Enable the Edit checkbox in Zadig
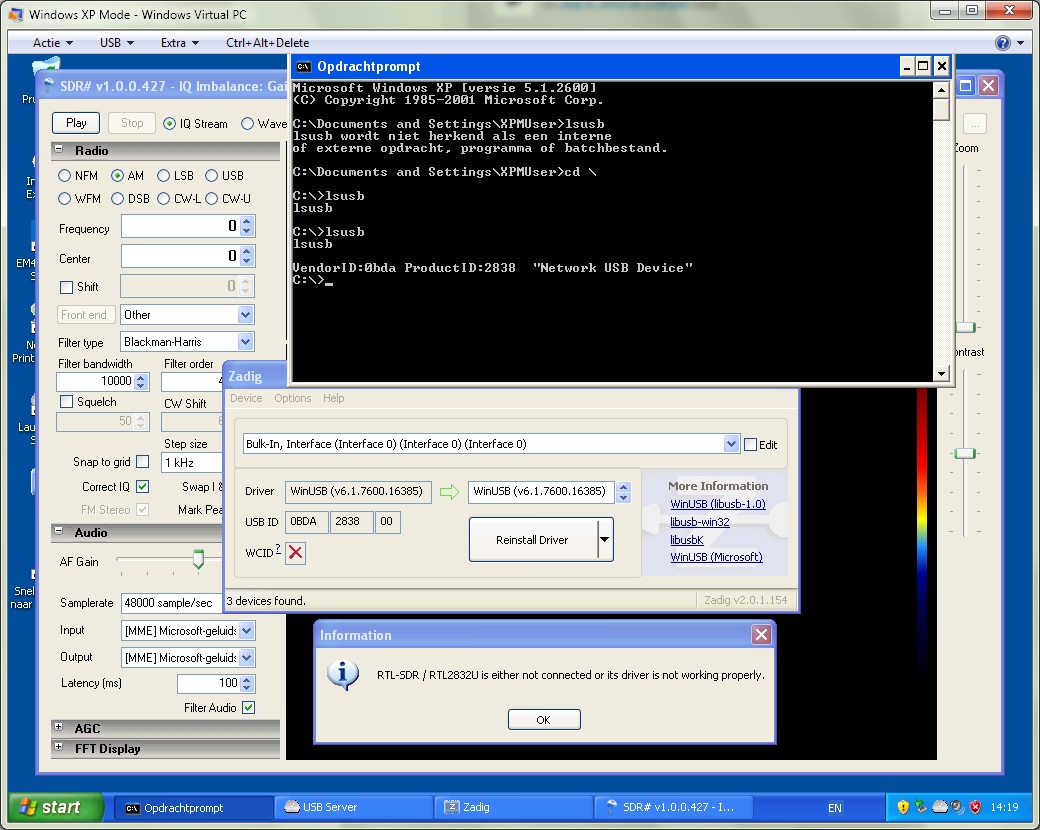 [751, 445]
